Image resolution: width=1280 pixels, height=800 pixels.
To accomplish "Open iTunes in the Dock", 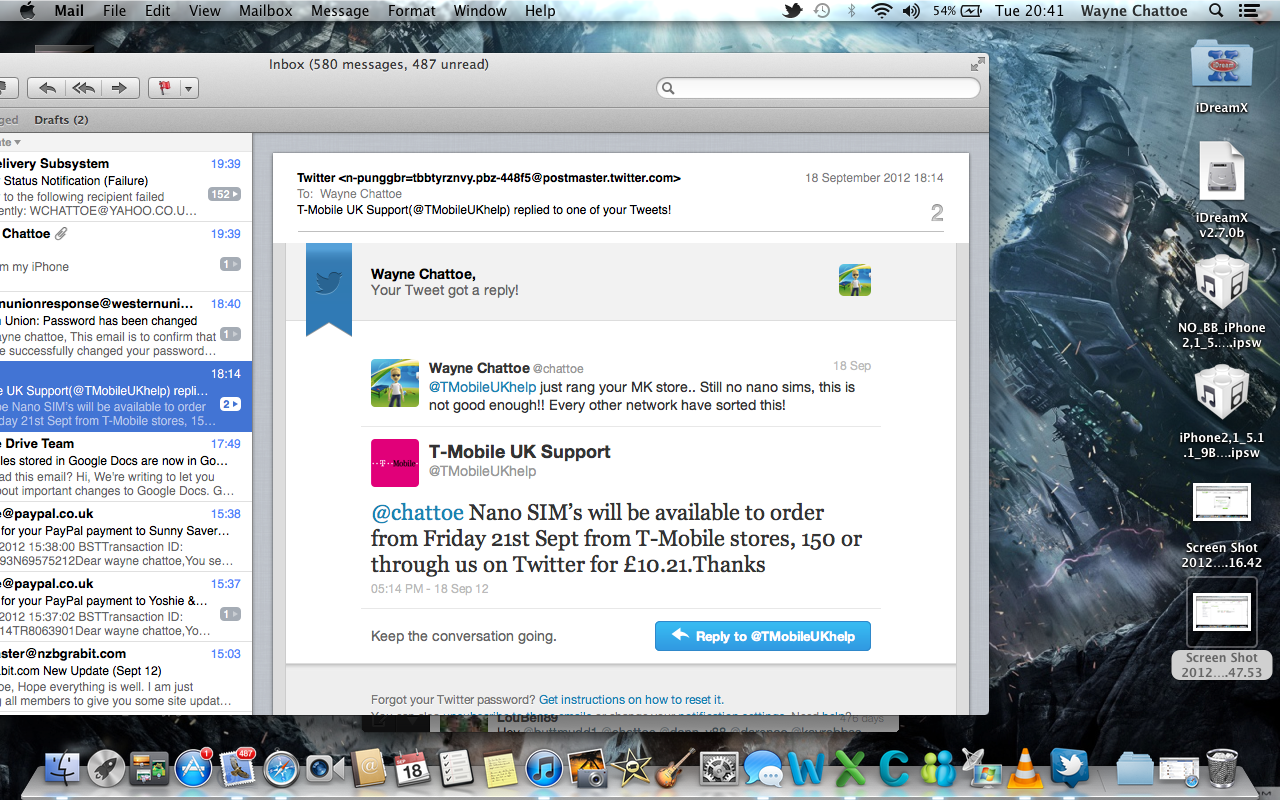I will point(543,768).
